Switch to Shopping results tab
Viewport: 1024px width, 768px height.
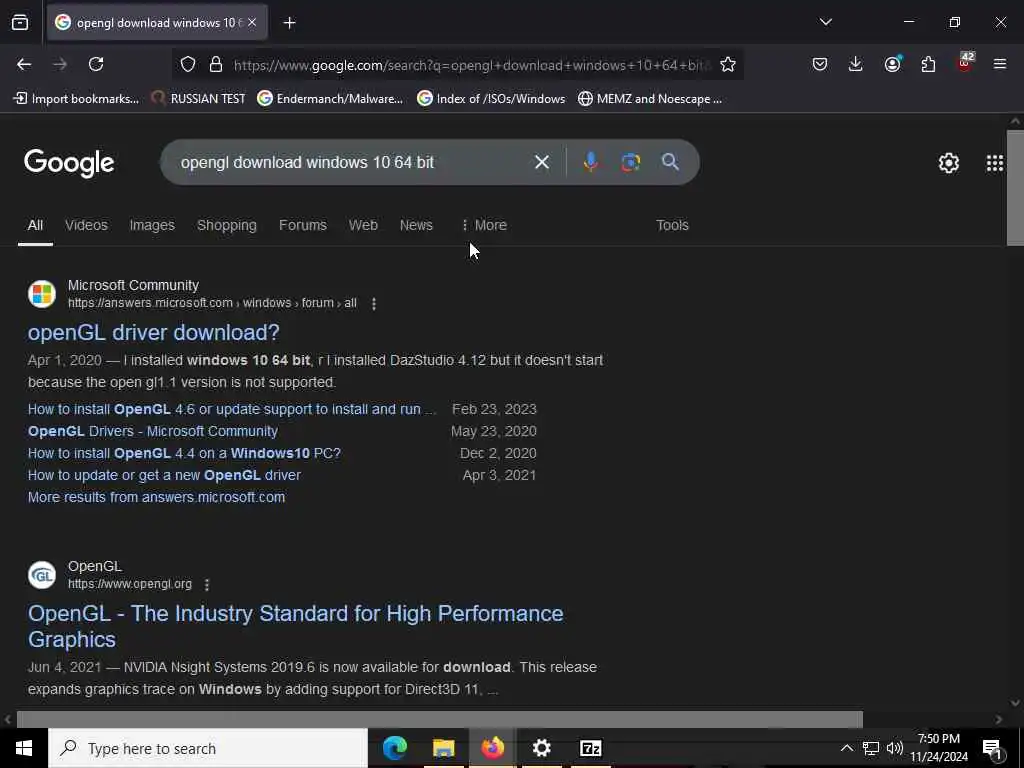(227, 225)
